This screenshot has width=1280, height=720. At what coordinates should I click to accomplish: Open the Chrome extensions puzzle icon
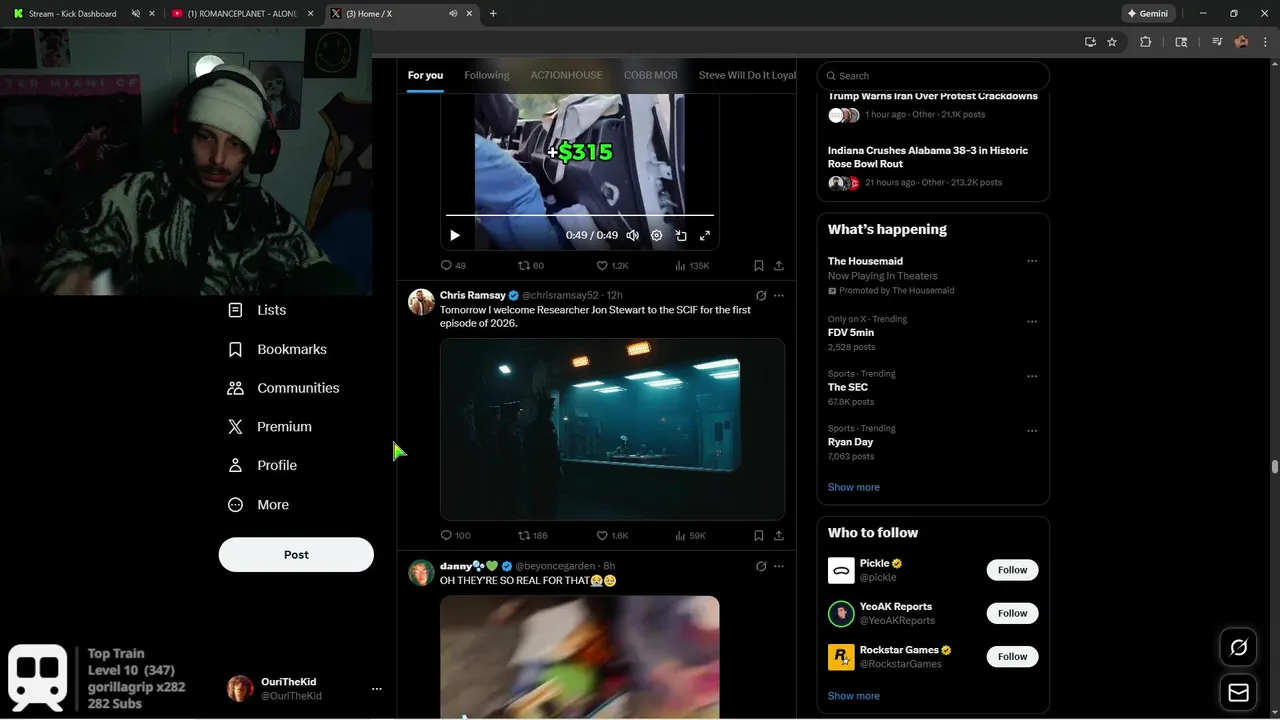coord(1146,42)
